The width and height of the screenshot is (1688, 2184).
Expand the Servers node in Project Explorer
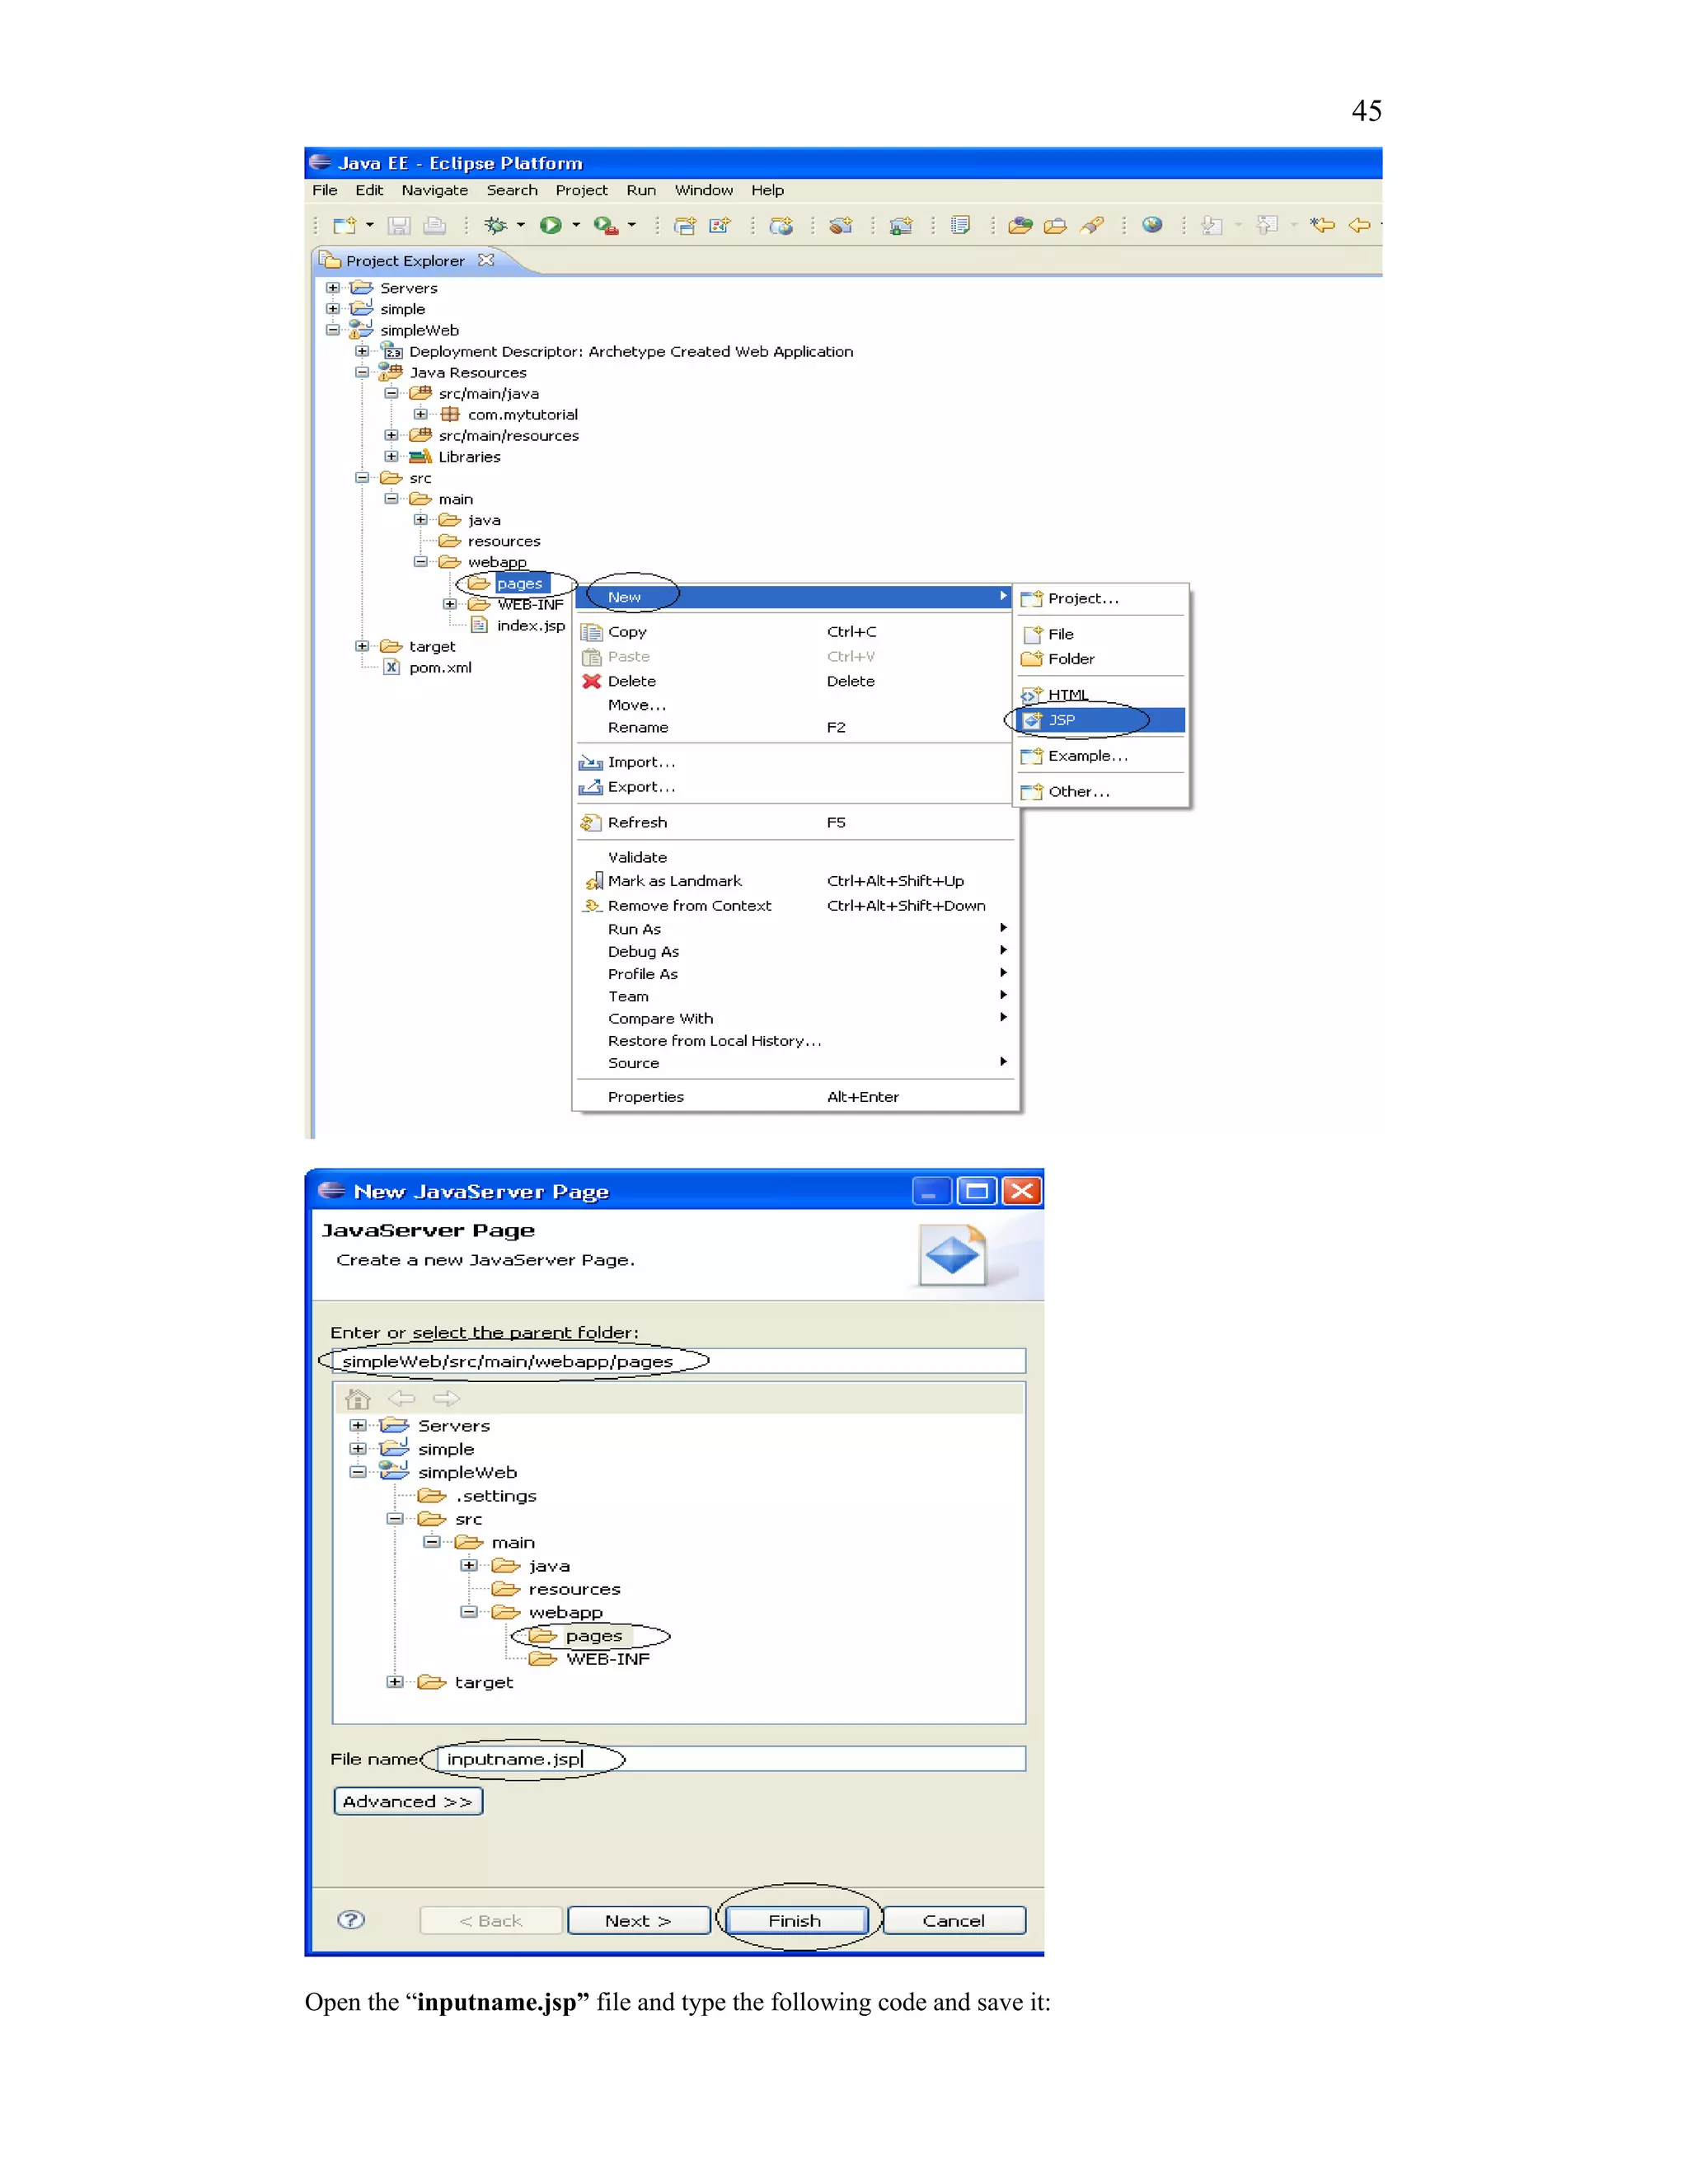pyautogui.click(x=333, y=288)
